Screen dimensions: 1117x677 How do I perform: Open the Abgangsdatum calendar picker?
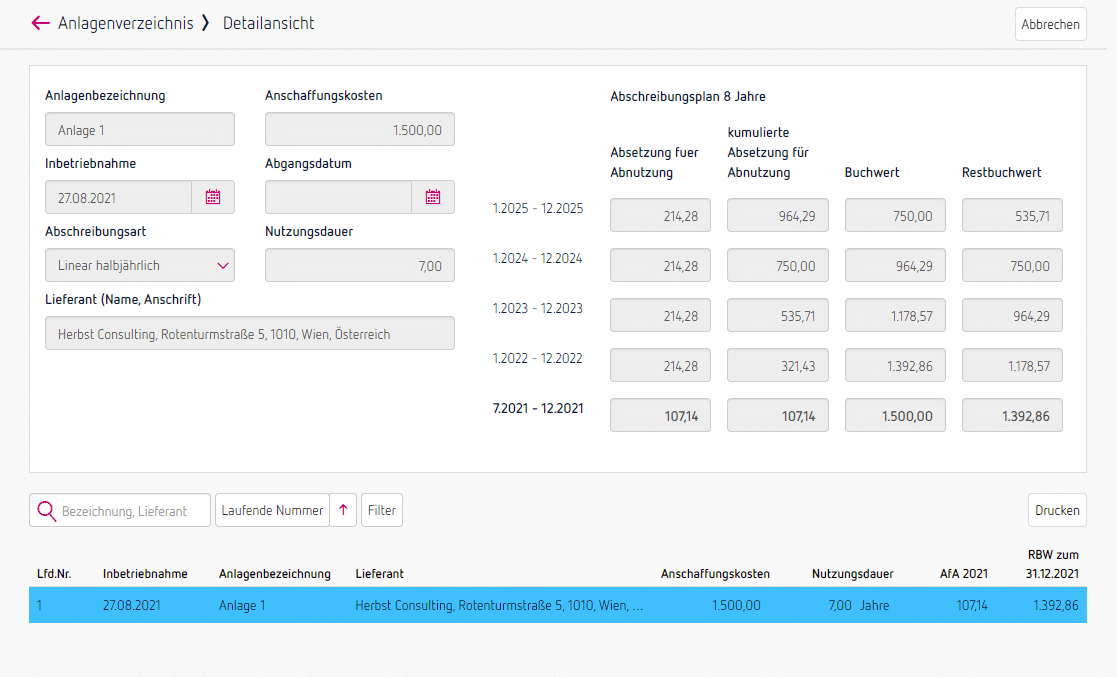pos(433,197)
